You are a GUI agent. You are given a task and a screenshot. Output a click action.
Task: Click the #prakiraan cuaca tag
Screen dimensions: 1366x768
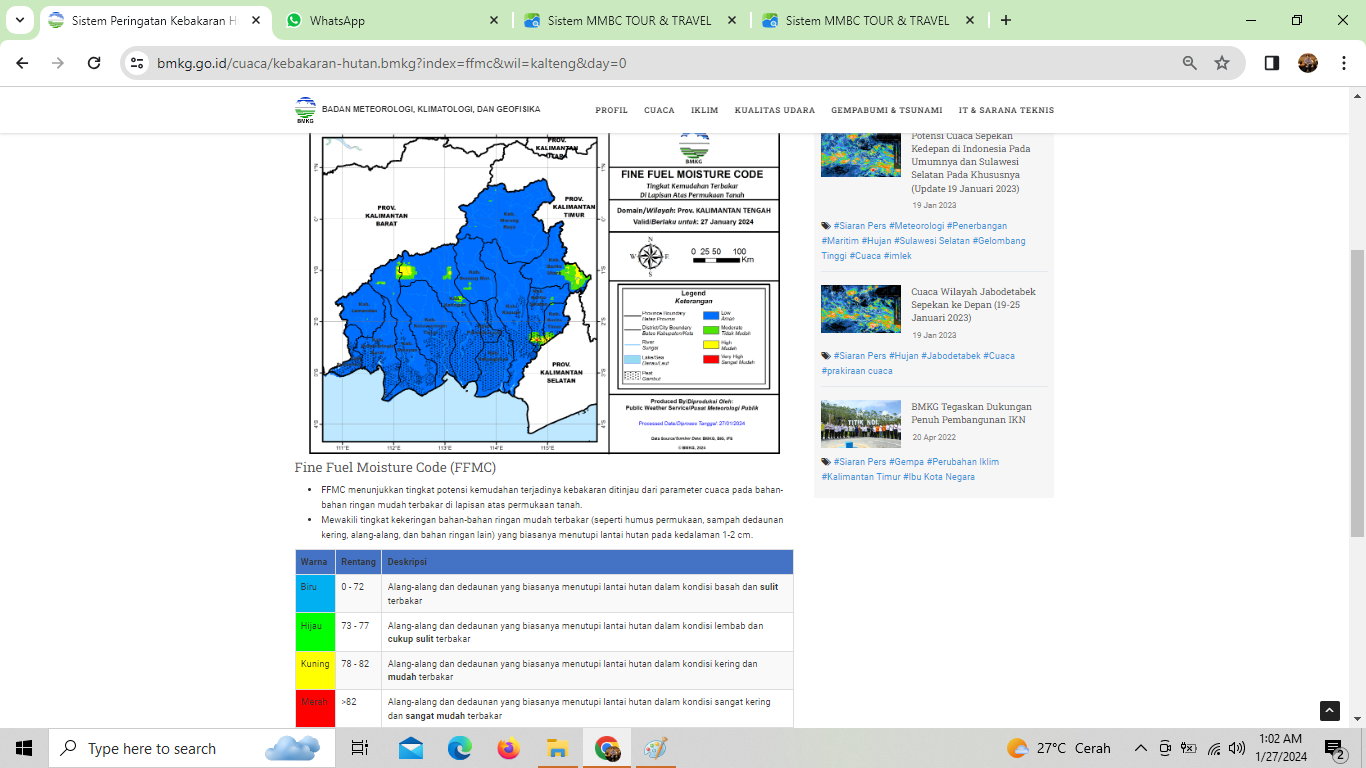(x=857, y=371)
